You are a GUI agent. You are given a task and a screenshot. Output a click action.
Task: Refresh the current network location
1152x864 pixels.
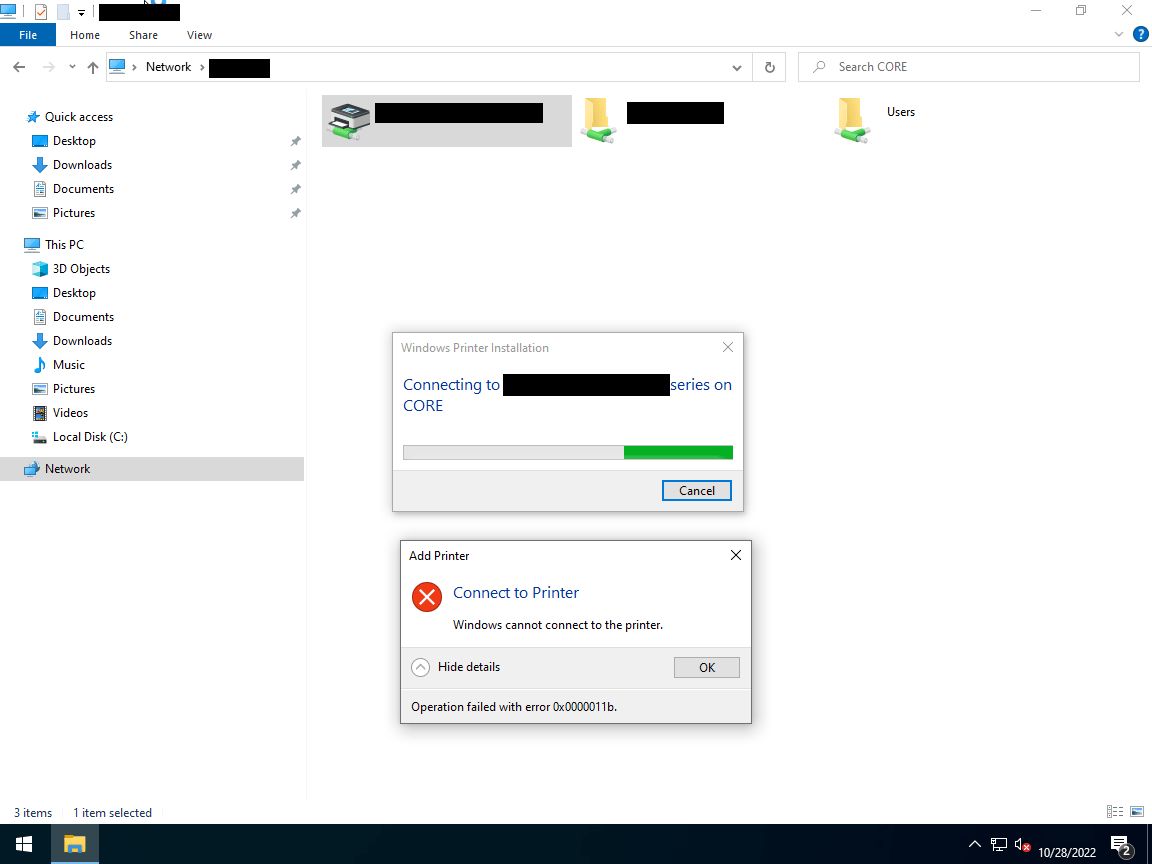click(769, 67)
